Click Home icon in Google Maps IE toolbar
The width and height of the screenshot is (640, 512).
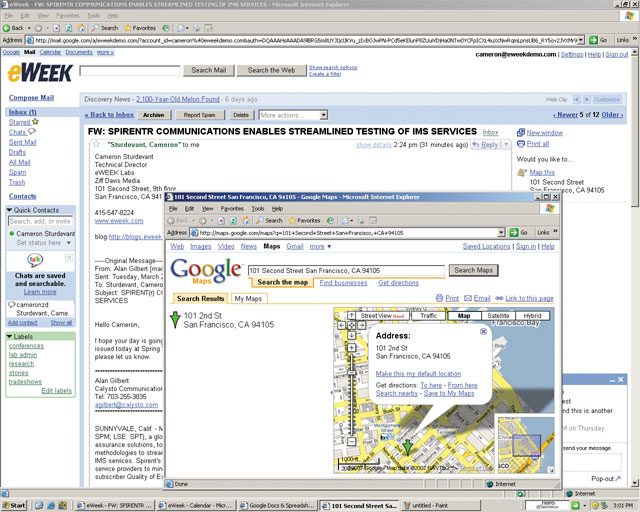click(245, 220)
